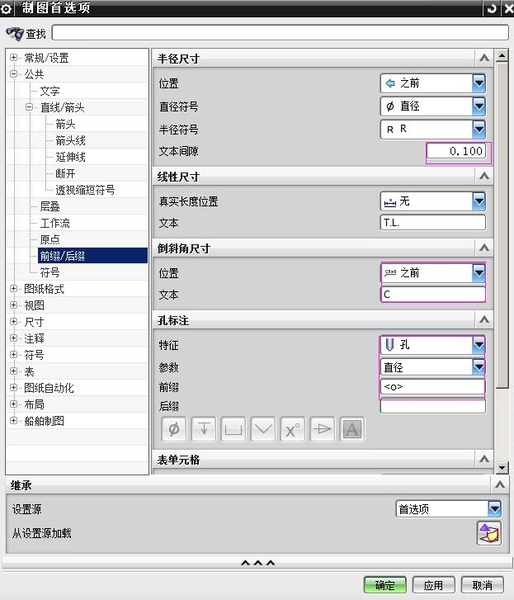This screenshot has width=514, height=600.
Task: Click the boxed A text button
Action: tap(352, 429)
